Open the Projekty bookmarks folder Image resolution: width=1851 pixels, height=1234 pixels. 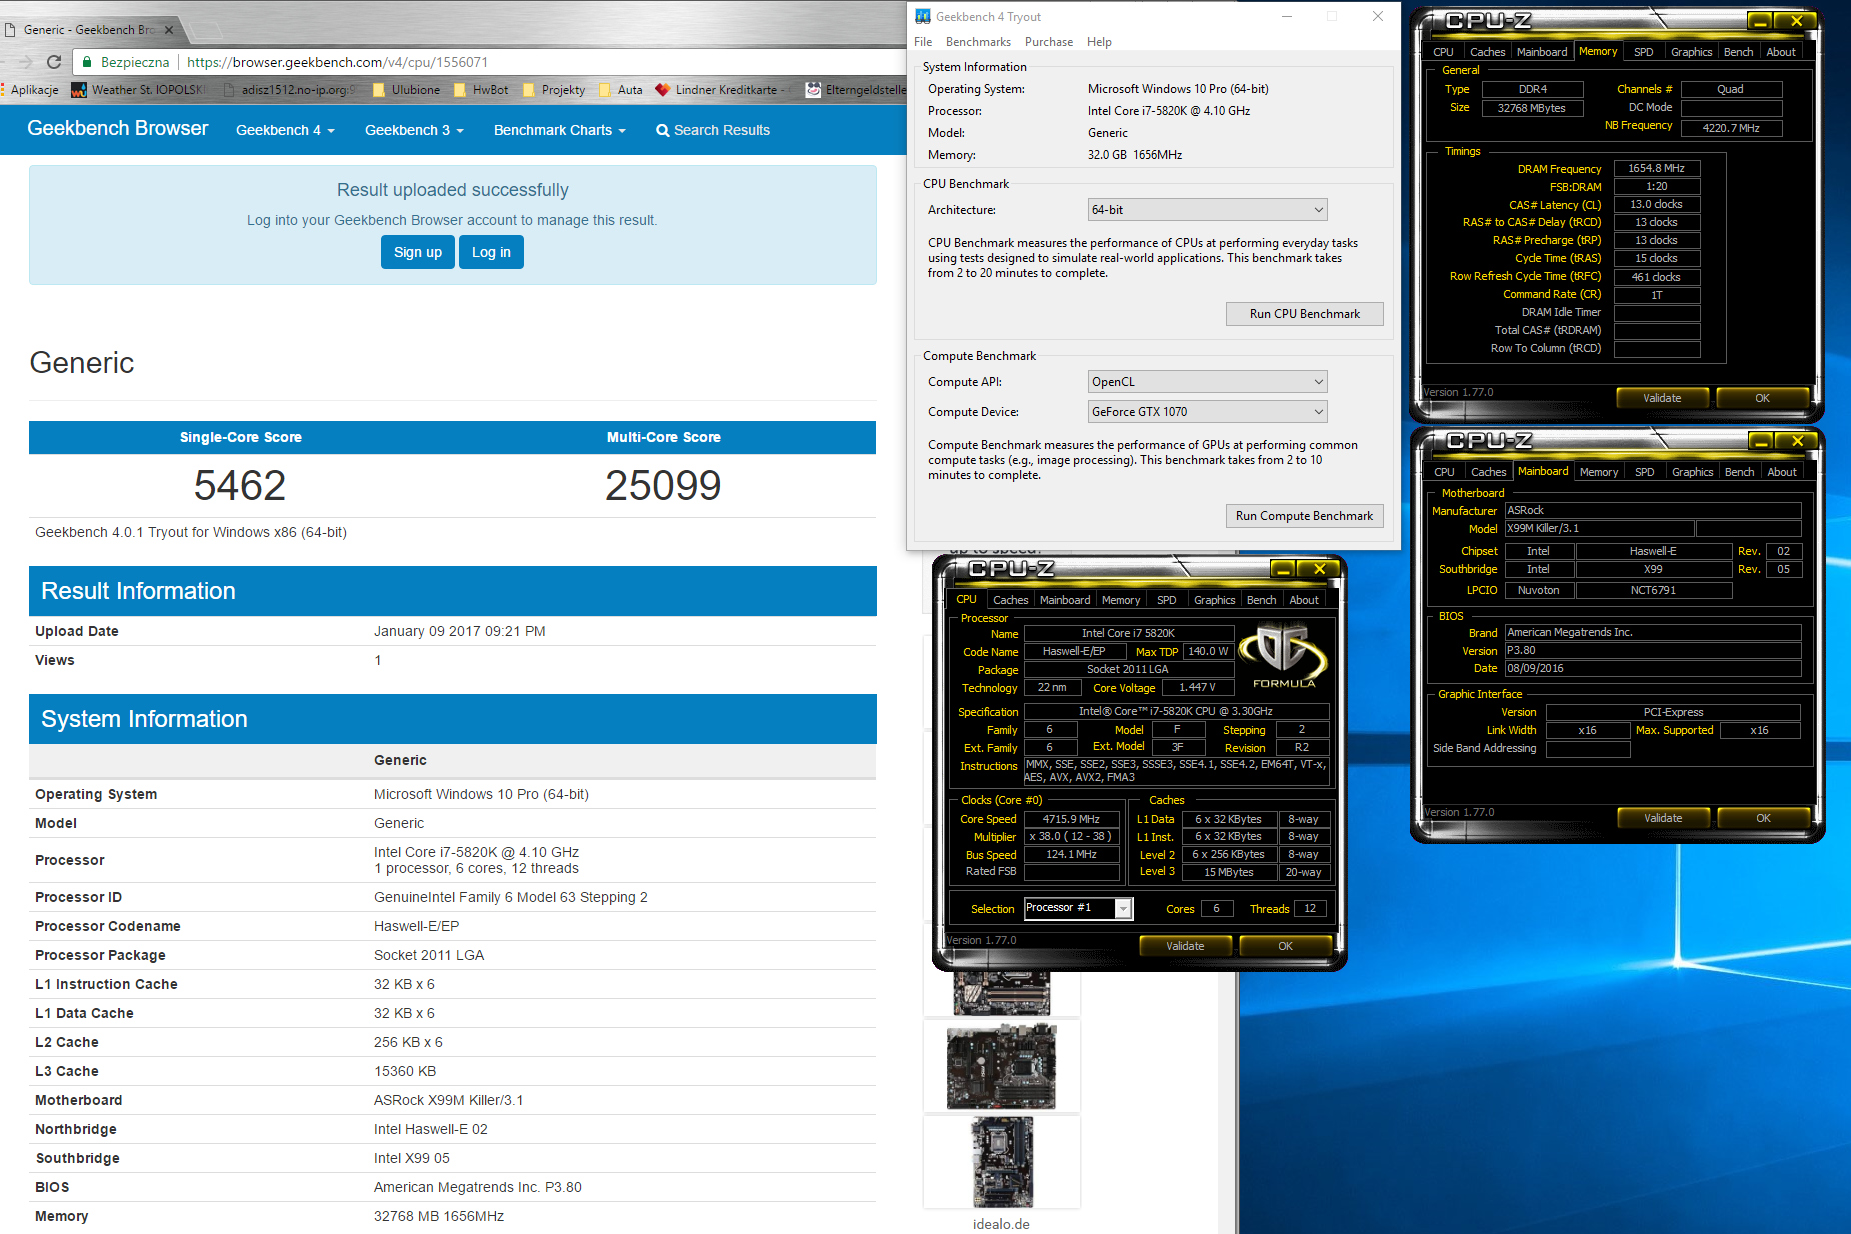554,90
